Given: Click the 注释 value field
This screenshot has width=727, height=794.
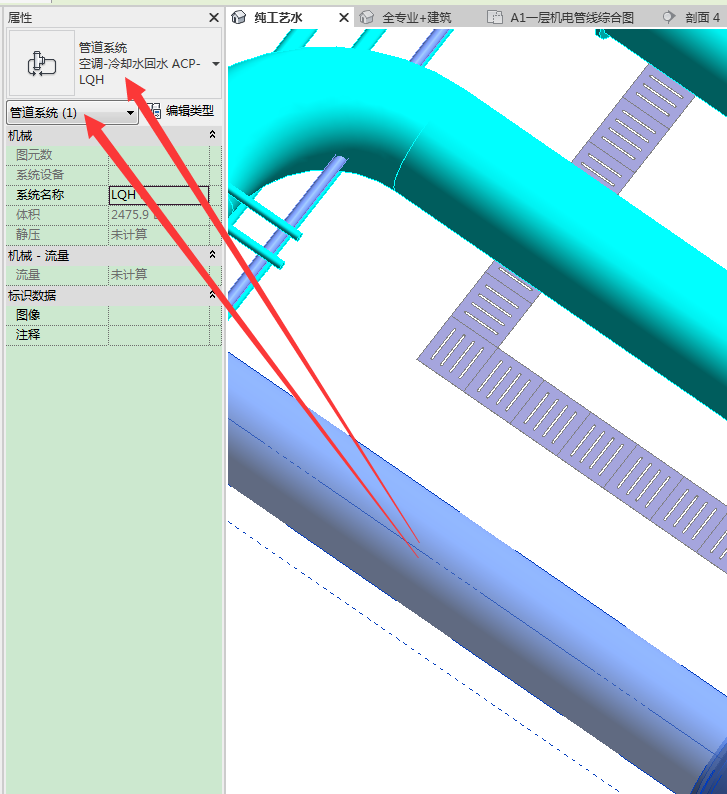Looking at the screenshot, I should click(158, 335).
